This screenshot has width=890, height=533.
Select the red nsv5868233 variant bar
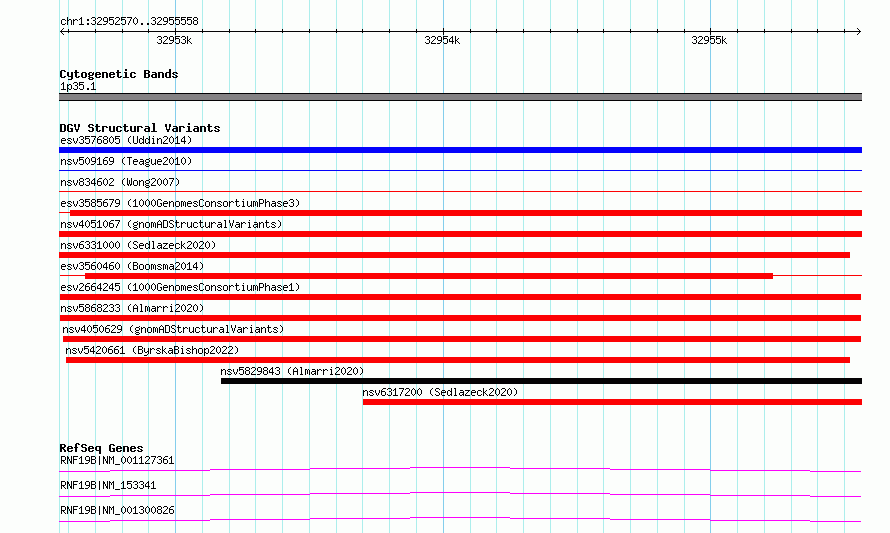(x=460, y=318)
